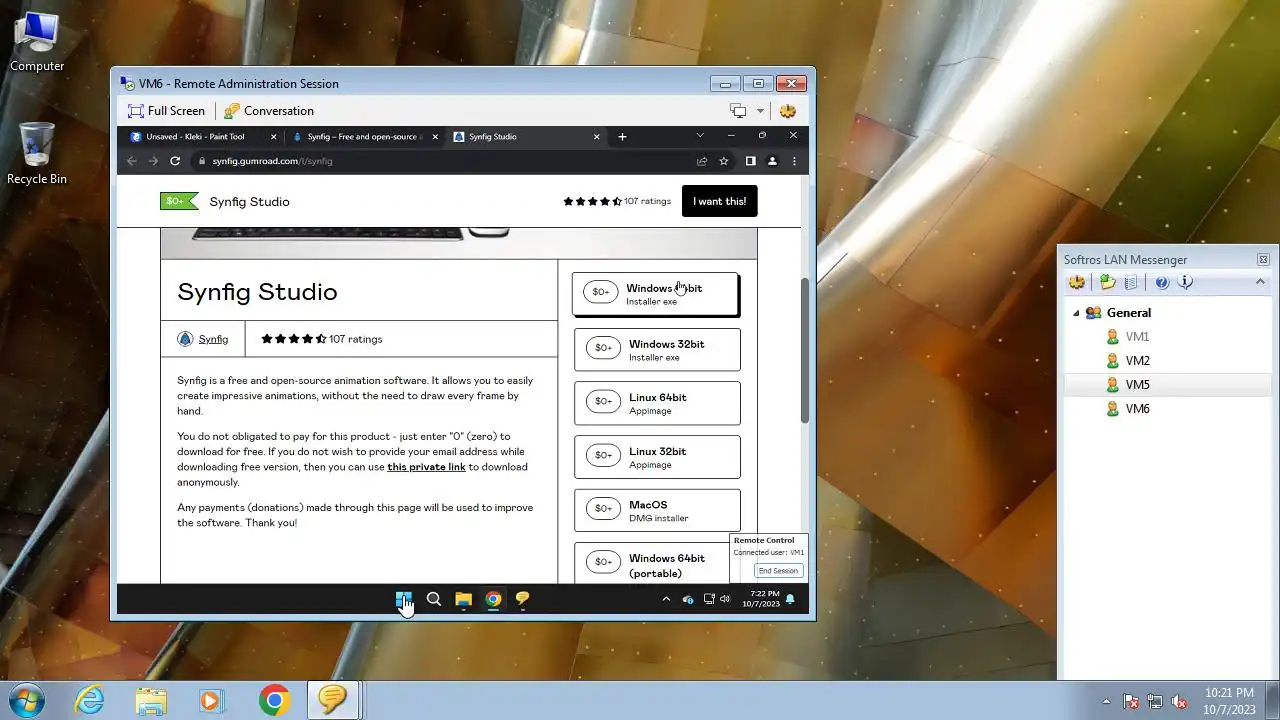Close Softros LAN Messenger panel
Screen dimensions: 1280x720
coord(1263,260)
